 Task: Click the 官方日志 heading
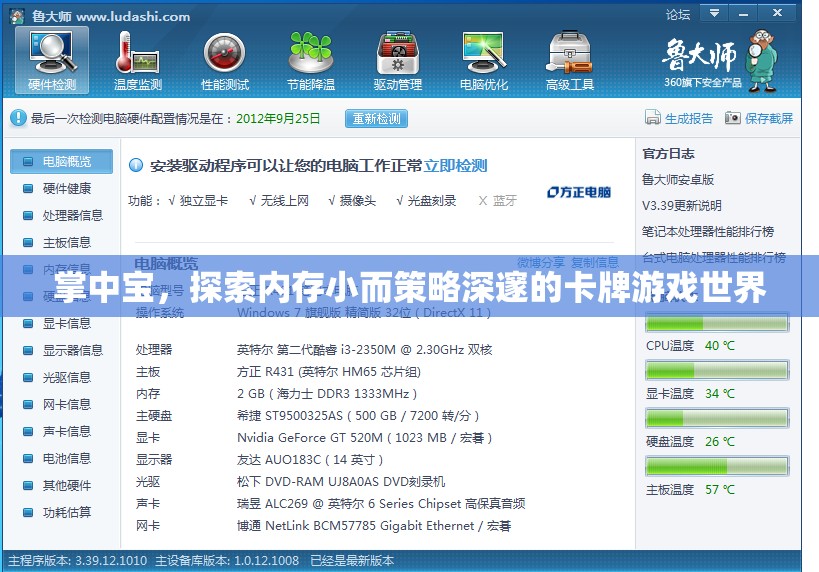click(x=668, y=154)
